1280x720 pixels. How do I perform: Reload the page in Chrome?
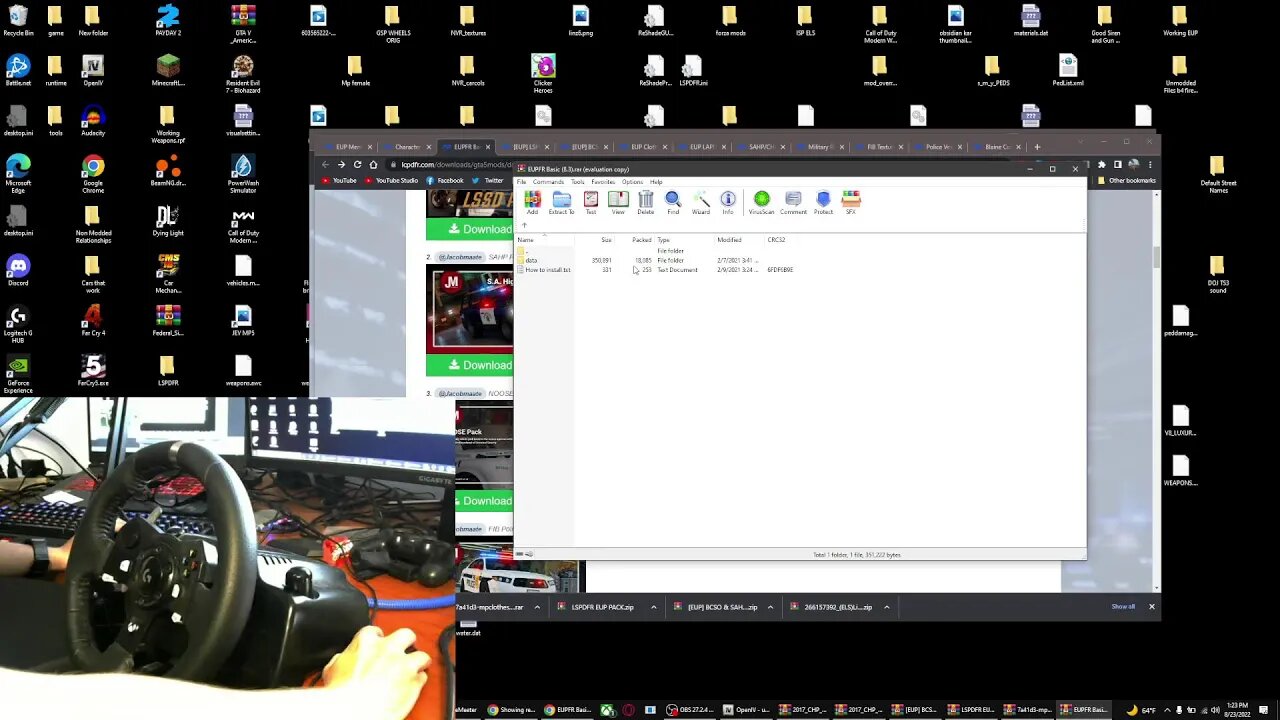point(357,164)
